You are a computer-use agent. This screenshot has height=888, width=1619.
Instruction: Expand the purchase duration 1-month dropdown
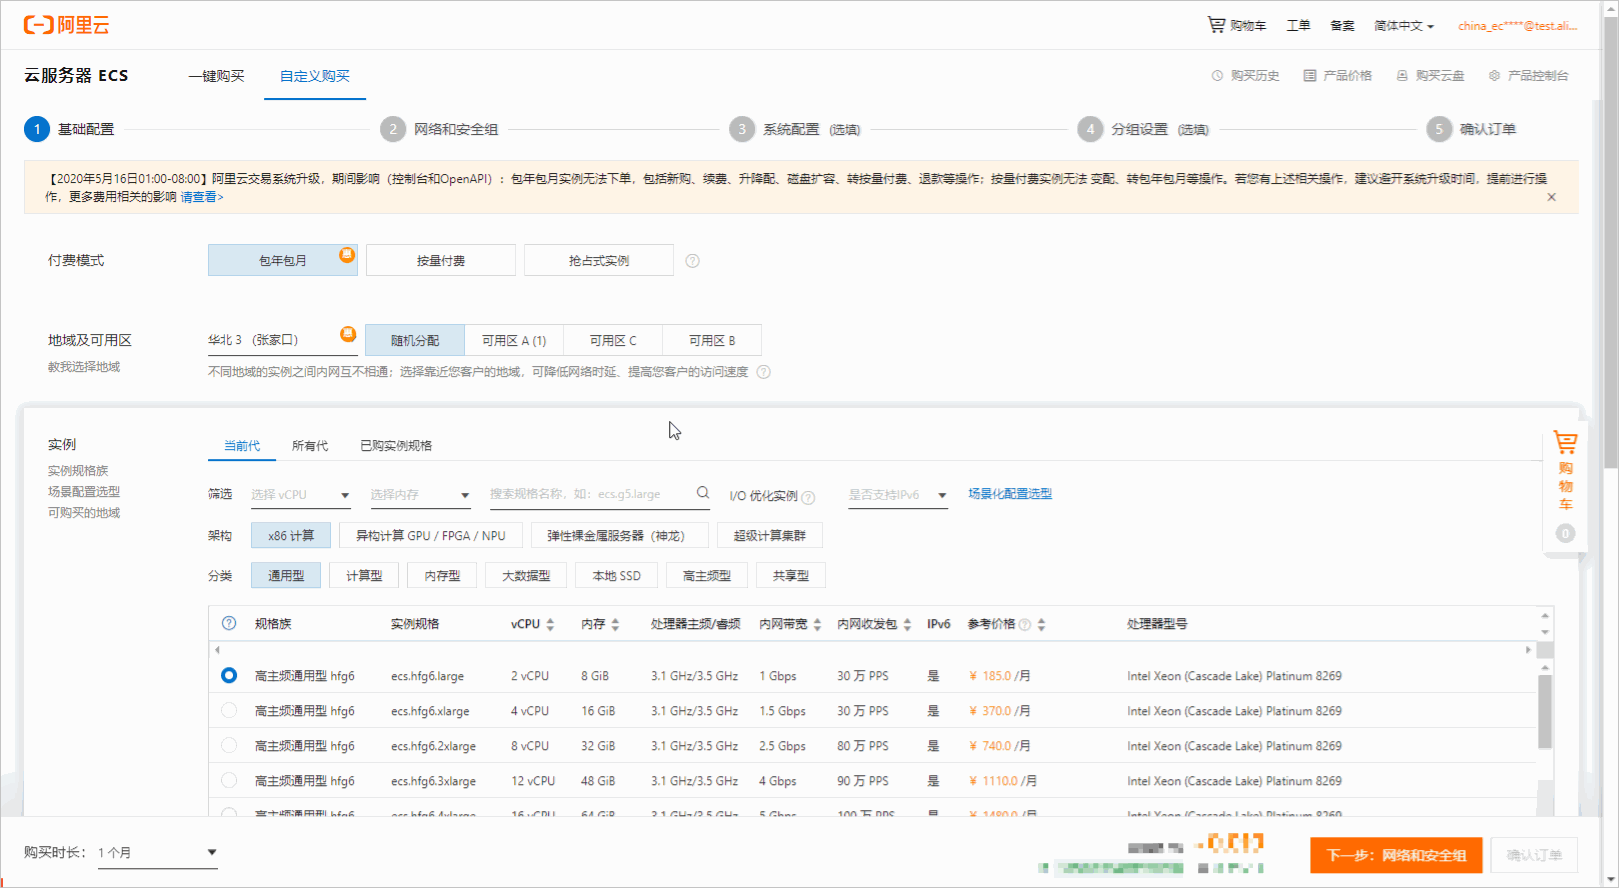(158, 853)
